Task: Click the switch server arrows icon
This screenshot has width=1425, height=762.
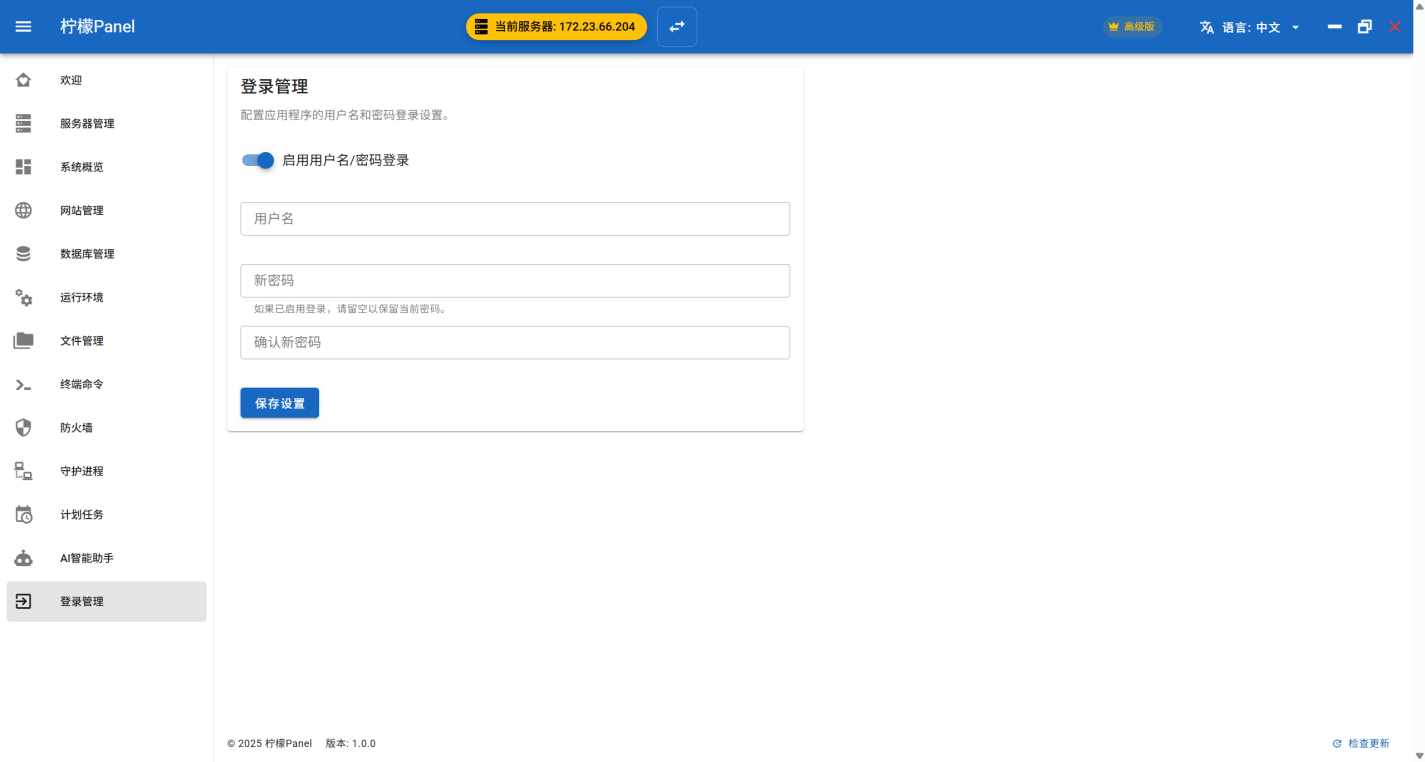Action: tap(677, 27)
